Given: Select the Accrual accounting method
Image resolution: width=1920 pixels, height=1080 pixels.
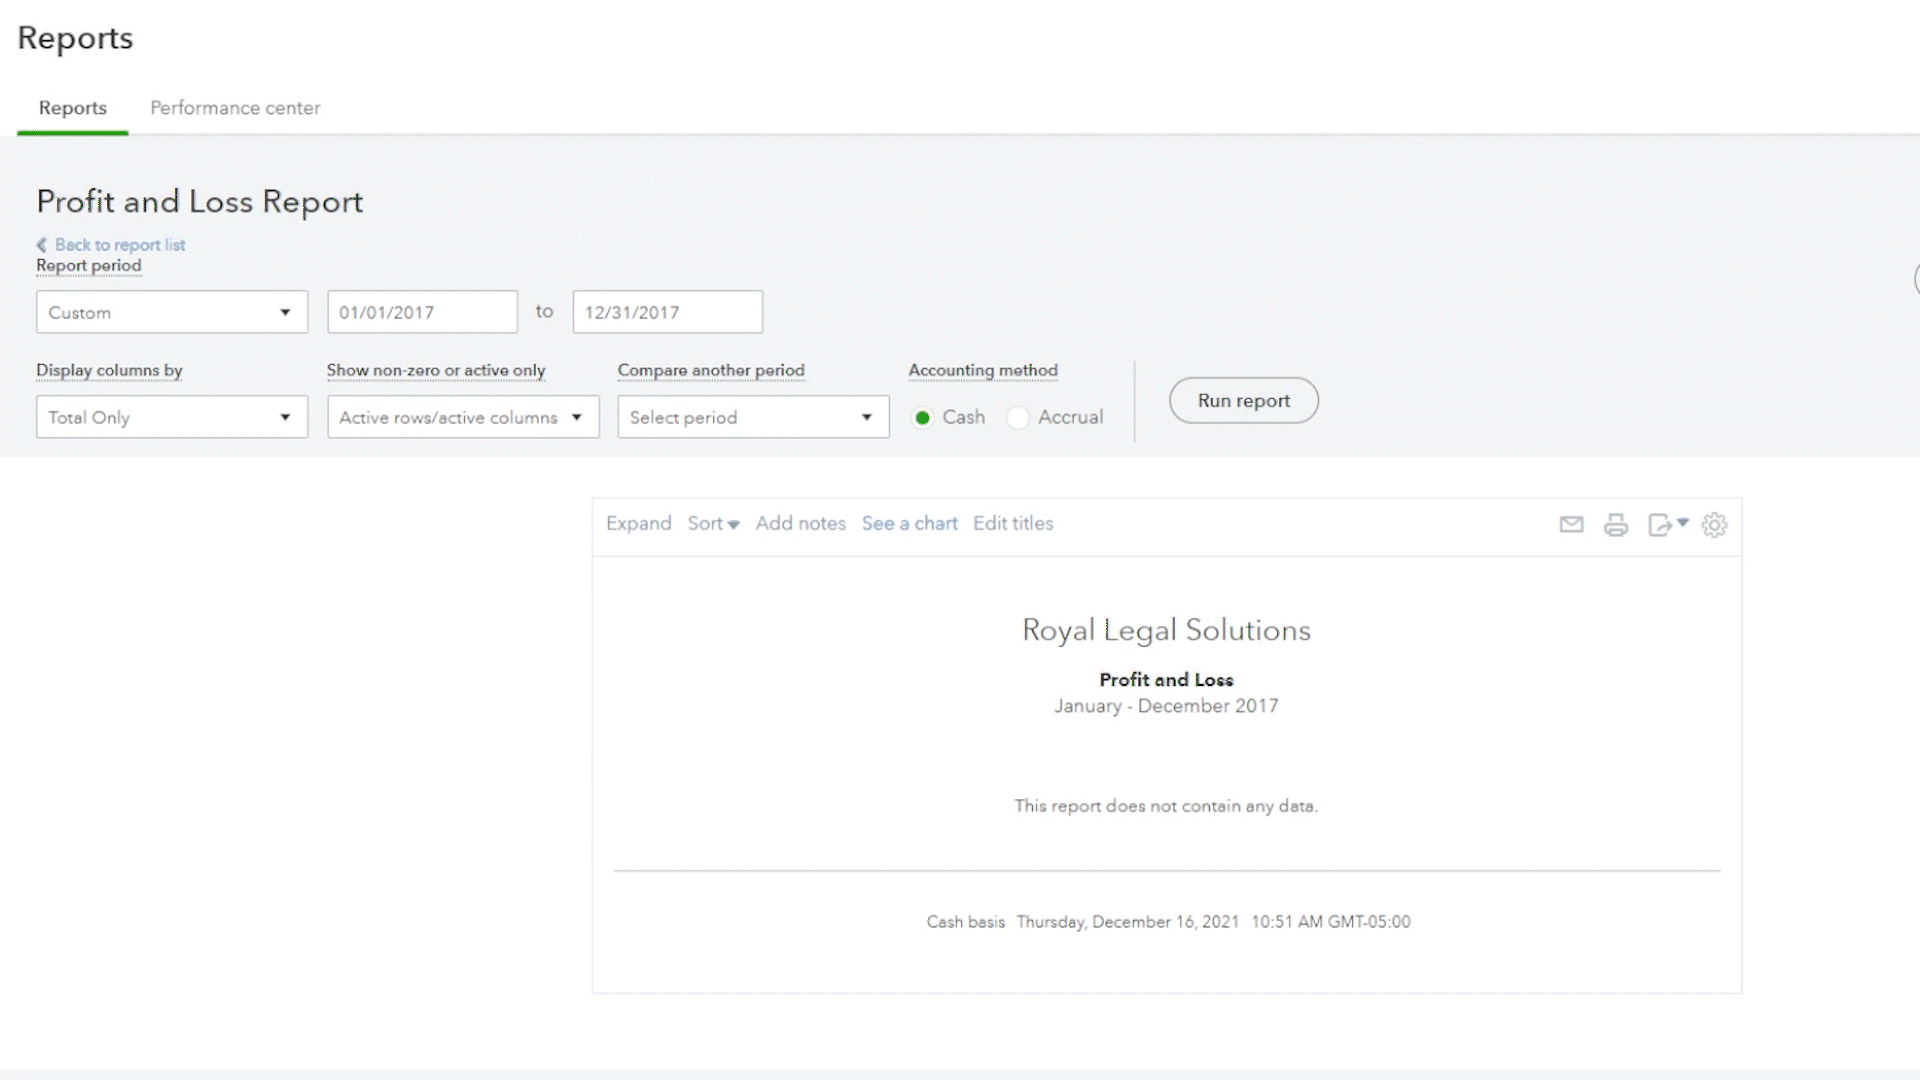Looking at the screenshot, I should pyautogui.click(x=1018, y=417).
